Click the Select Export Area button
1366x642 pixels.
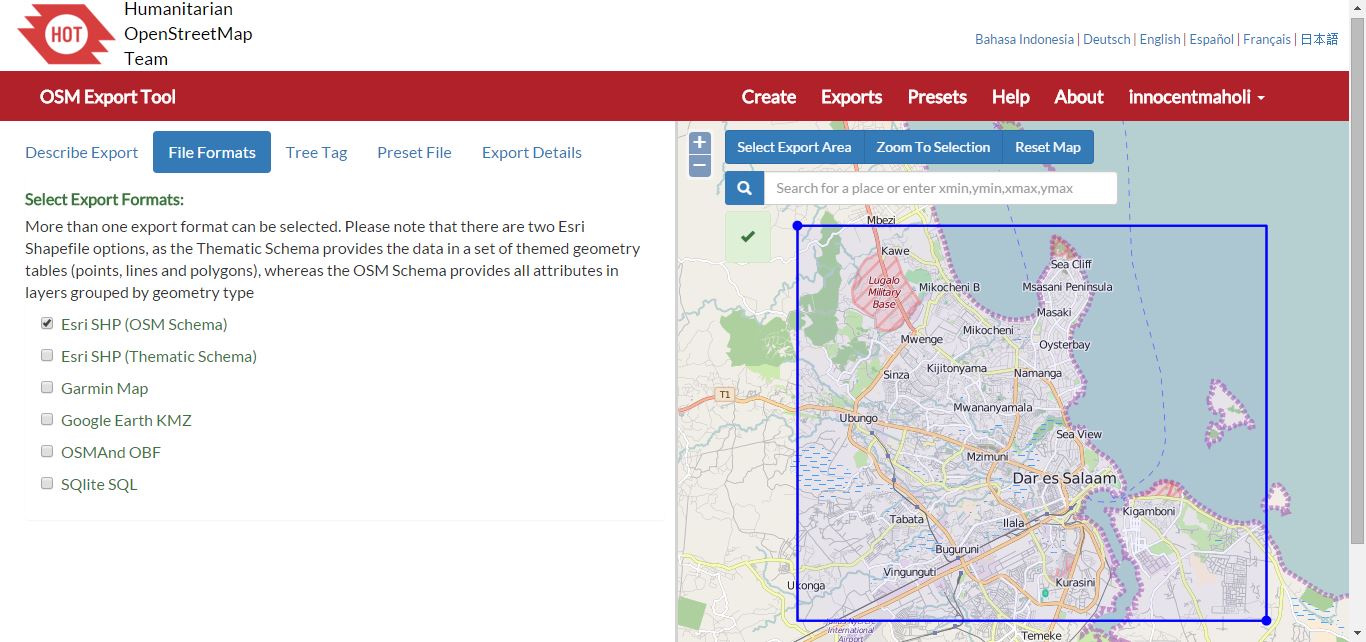click(794, 147)
